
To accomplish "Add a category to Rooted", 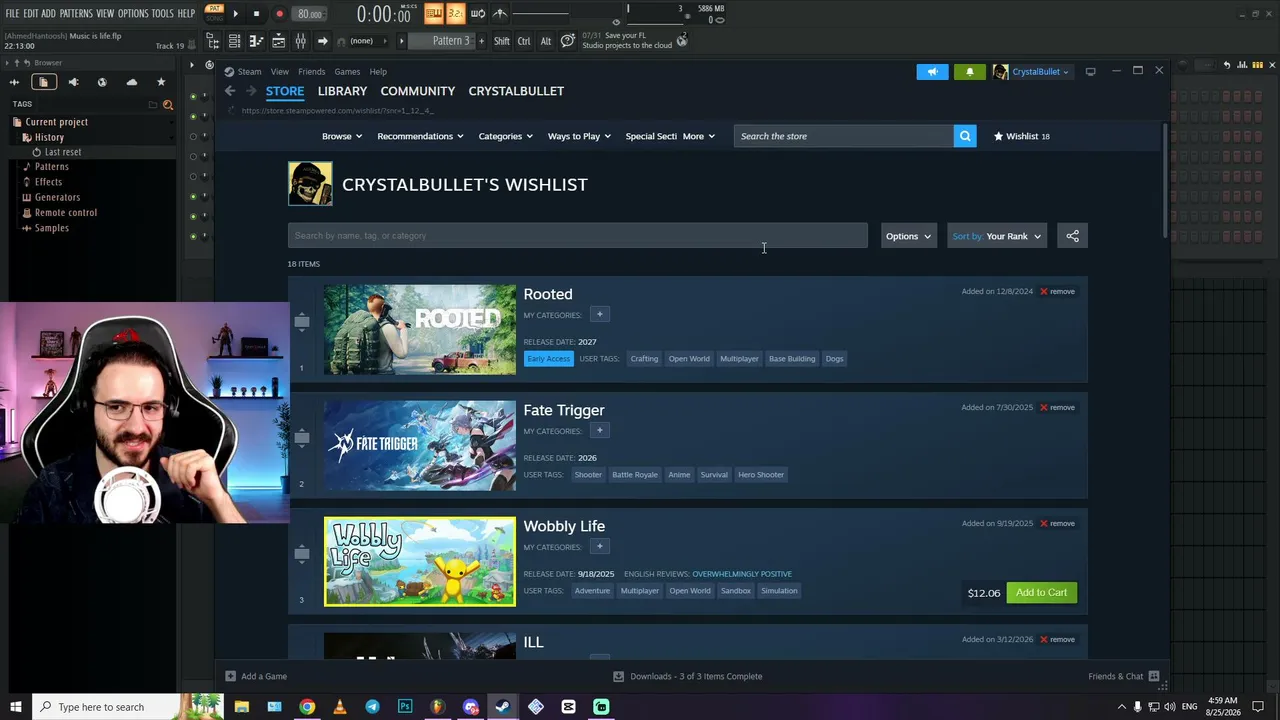I will (600, 315).
